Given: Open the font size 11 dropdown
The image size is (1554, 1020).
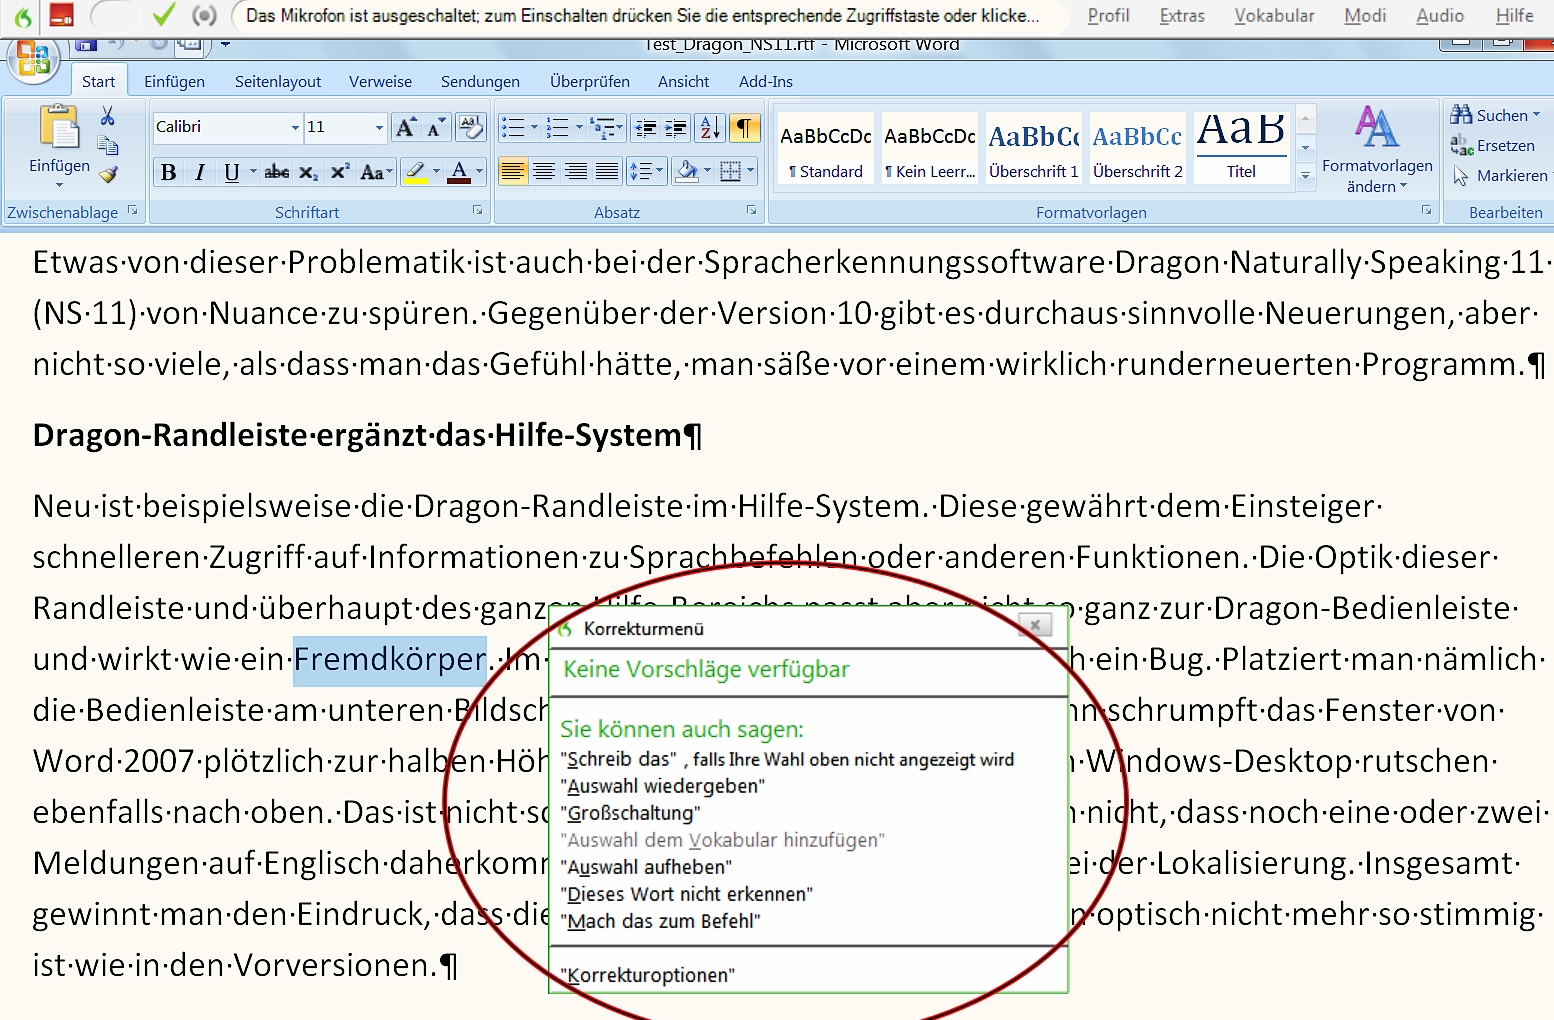Looking at the screenshot, I should point(379,127).
